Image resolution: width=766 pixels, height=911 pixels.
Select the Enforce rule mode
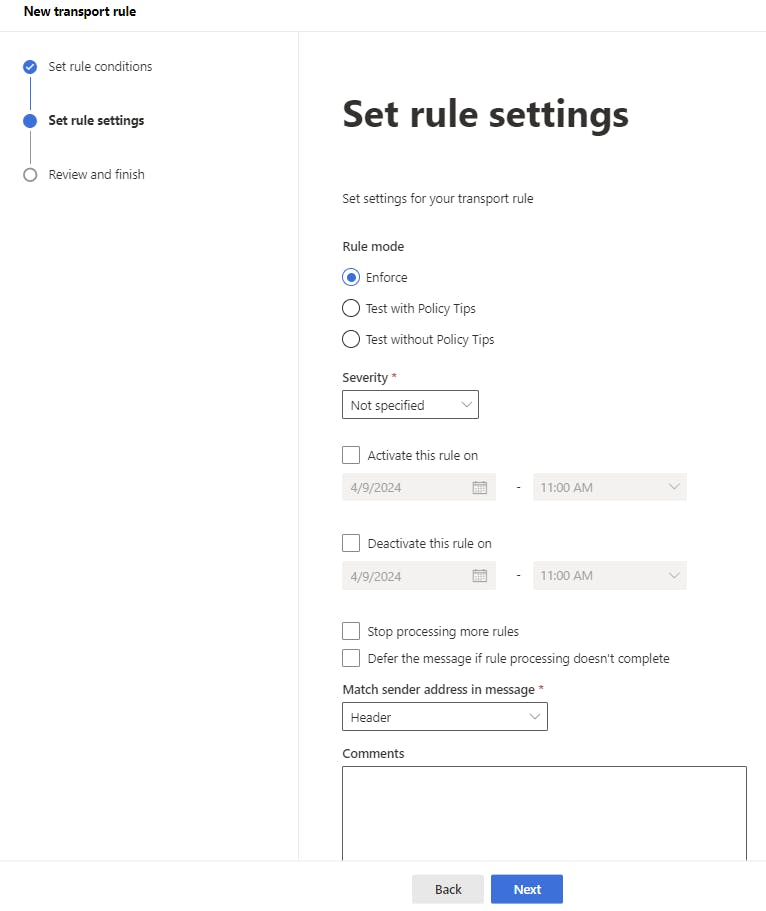pos(351,277)
